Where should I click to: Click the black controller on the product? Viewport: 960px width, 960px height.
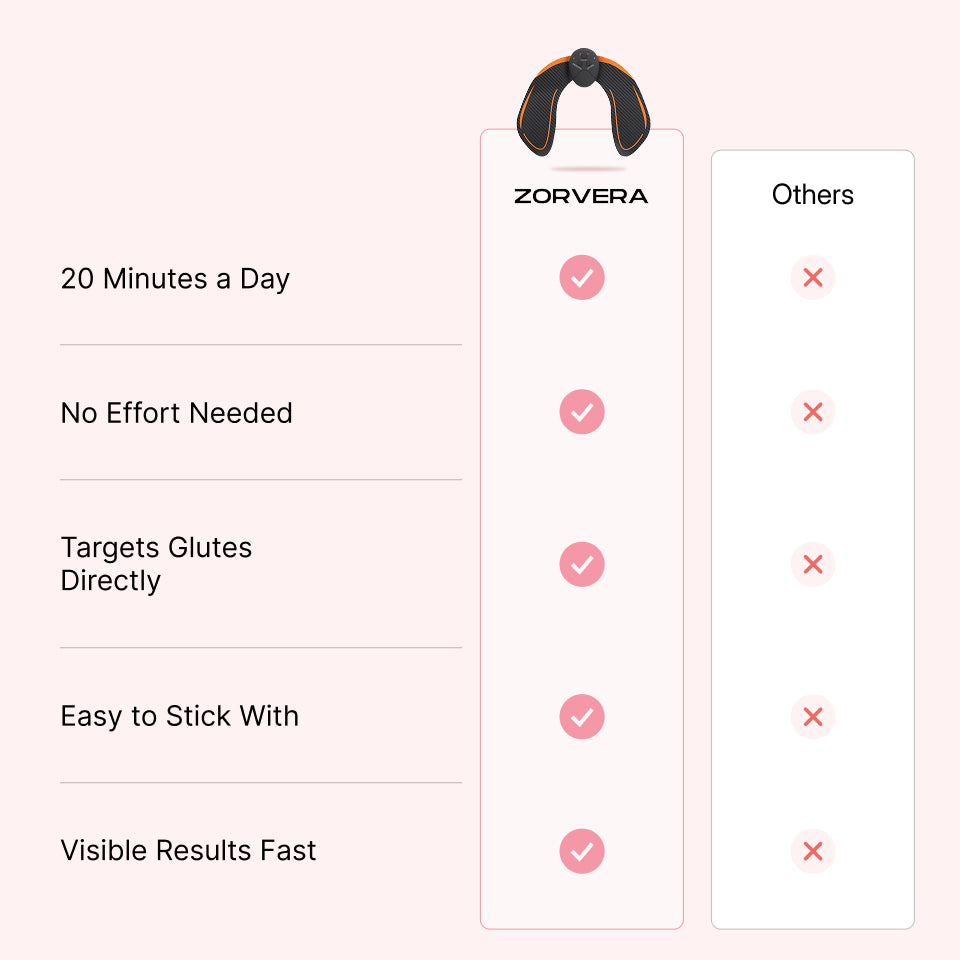click(582, 67)
